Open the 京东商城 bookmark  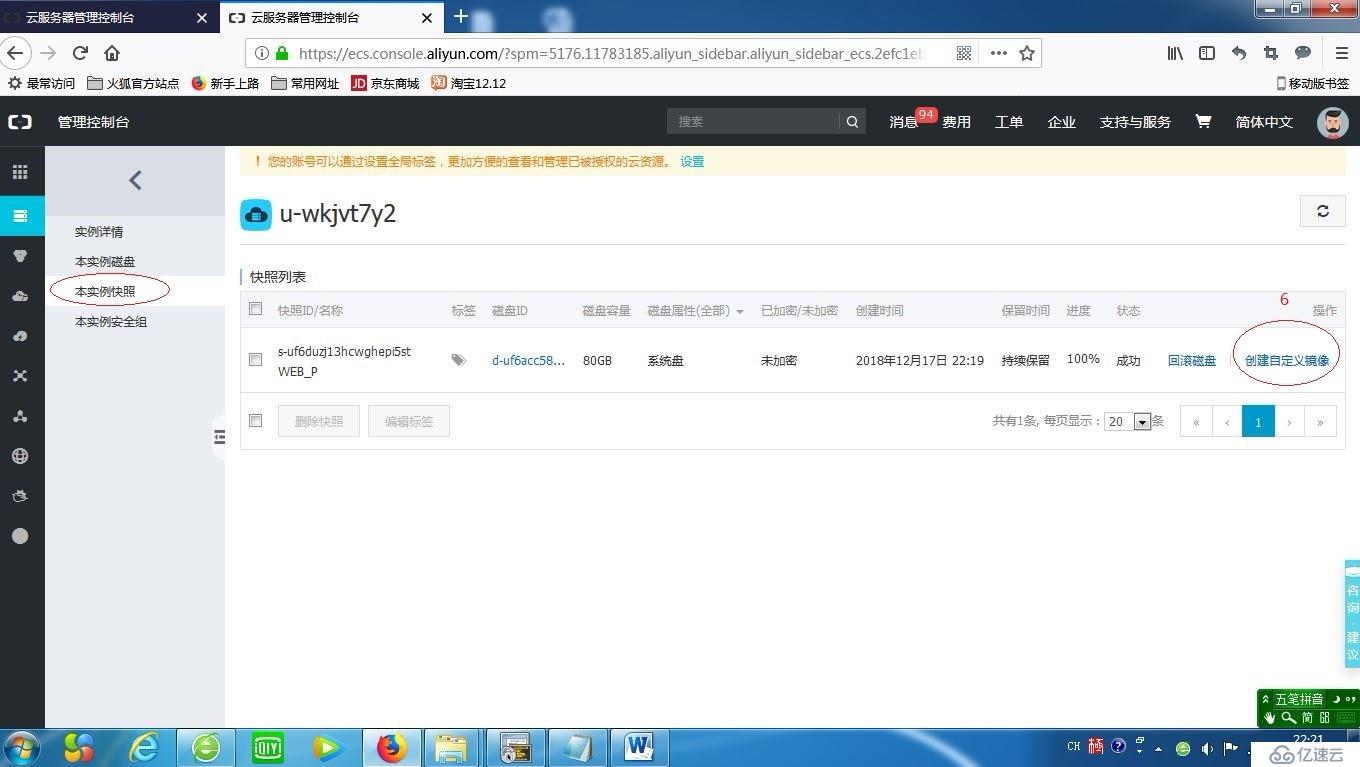tap(385, 83)
